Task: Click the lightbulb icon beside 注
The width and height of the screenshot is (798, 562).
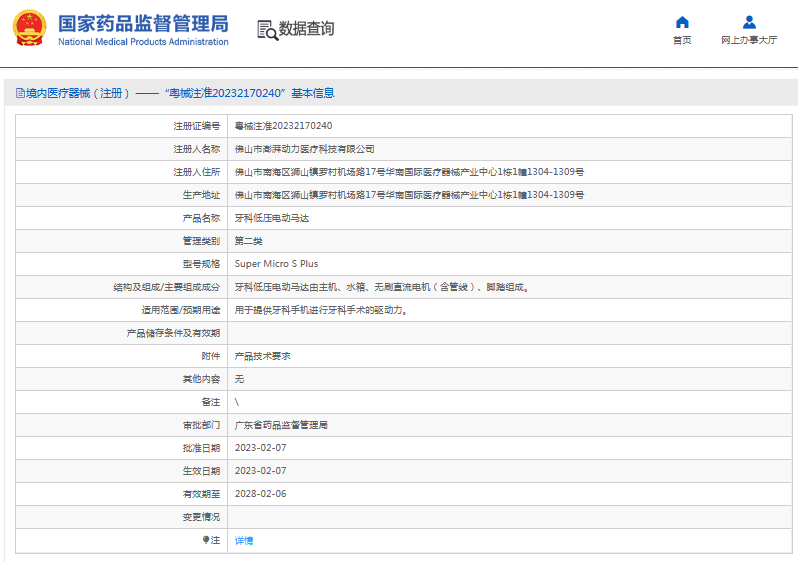Action: tap(206, 540)
